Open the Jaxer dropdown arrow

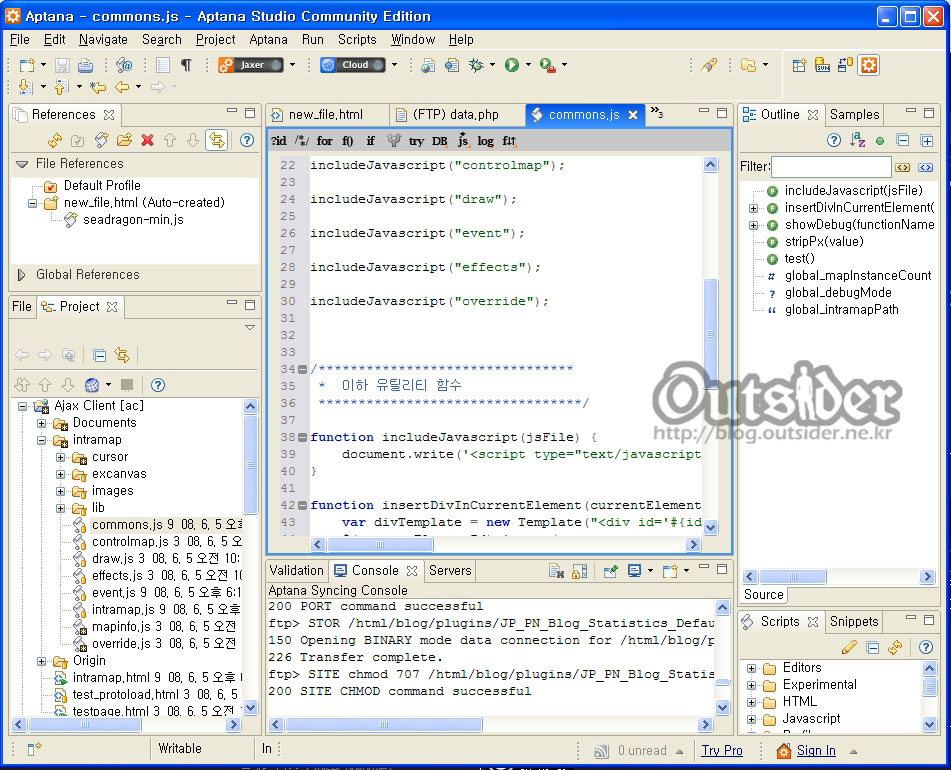coord(292,65)
